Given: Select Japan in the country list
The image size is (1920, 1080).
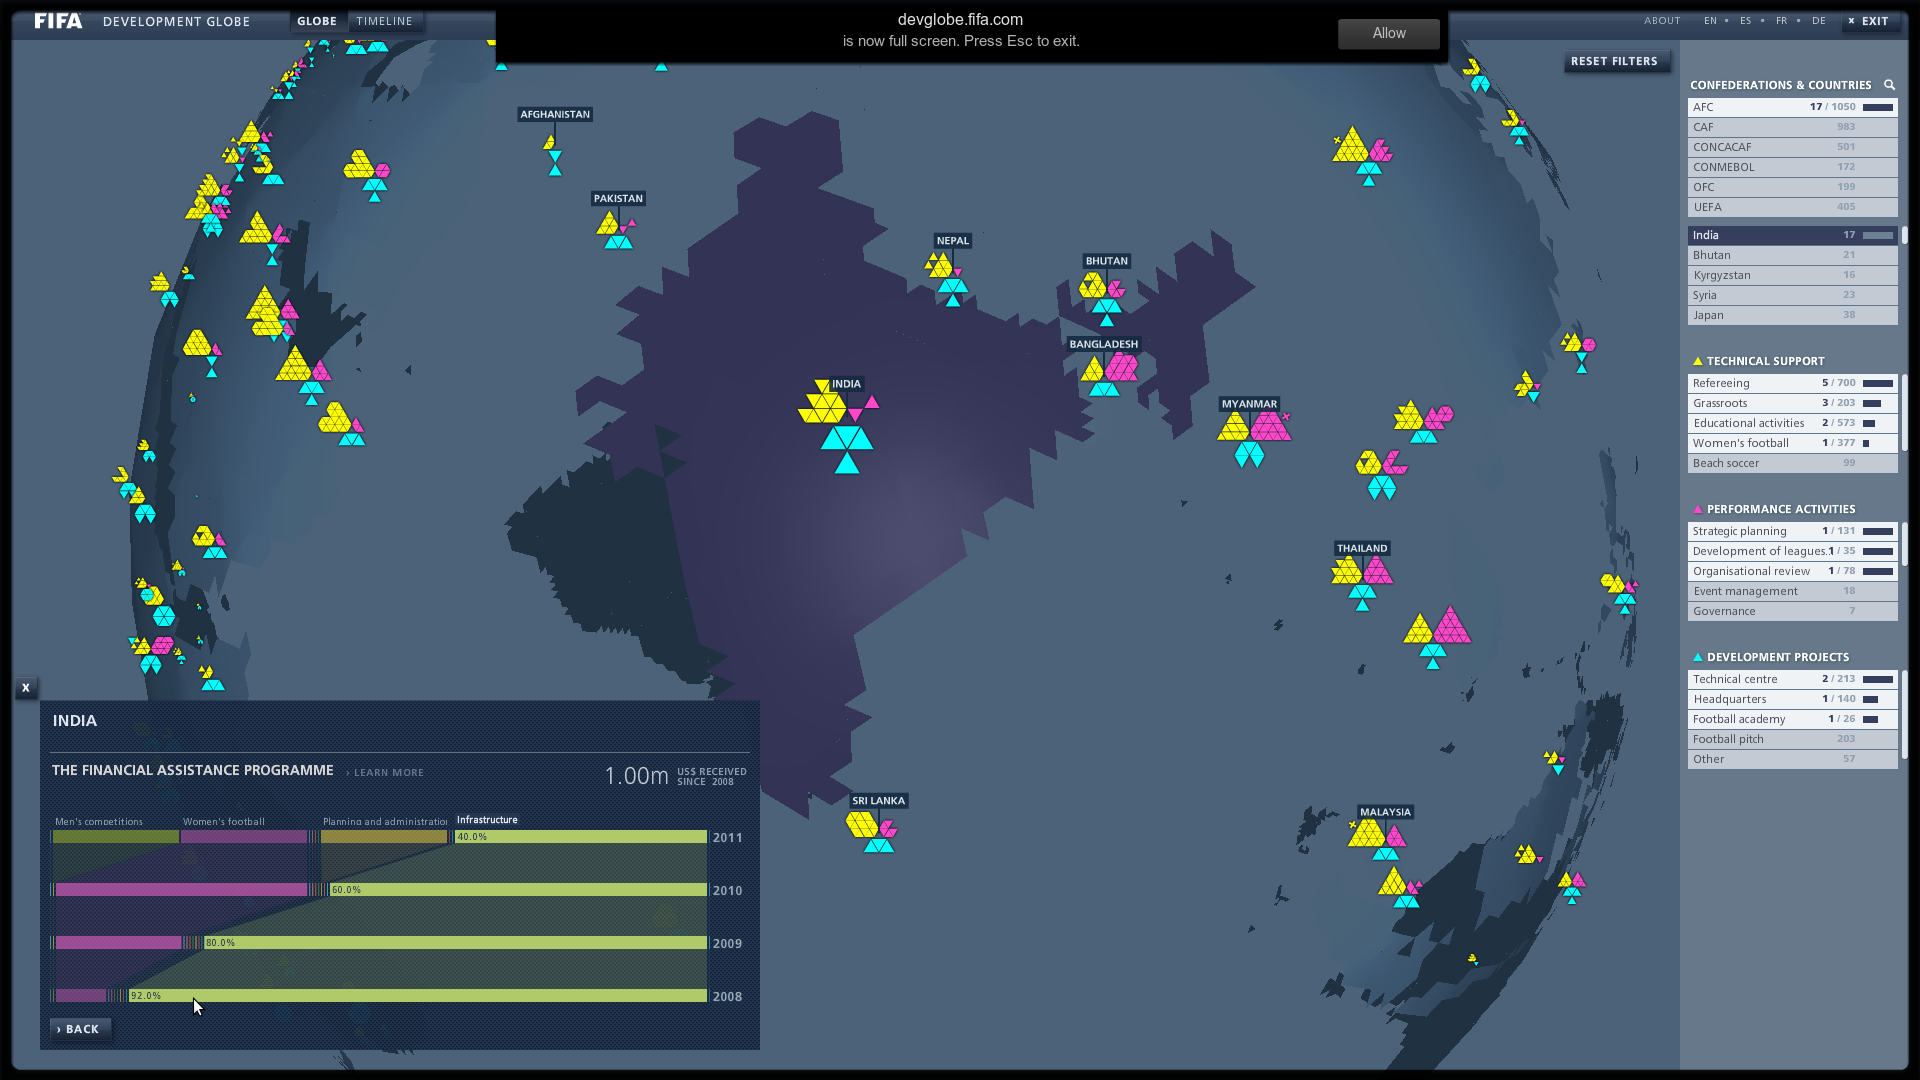Looking at the screenshot, I should [1792, 315].
